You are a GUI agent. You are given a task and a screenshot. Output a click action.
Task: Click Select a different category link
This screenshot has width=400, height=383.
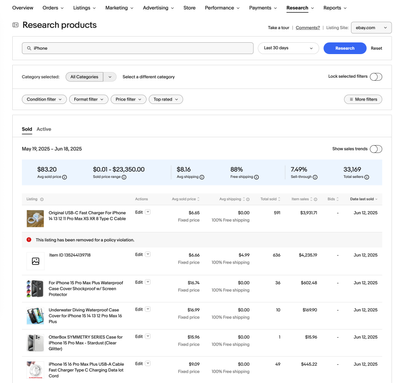149,77
